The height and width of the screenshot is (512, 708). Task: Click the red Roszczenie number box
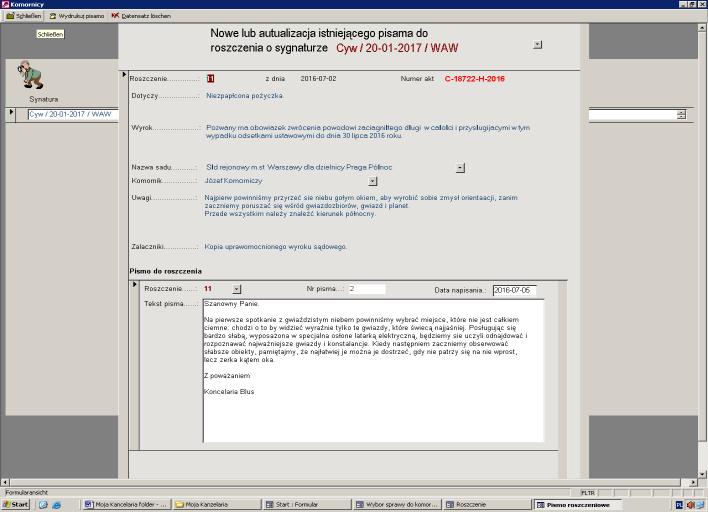click(210, 79)
